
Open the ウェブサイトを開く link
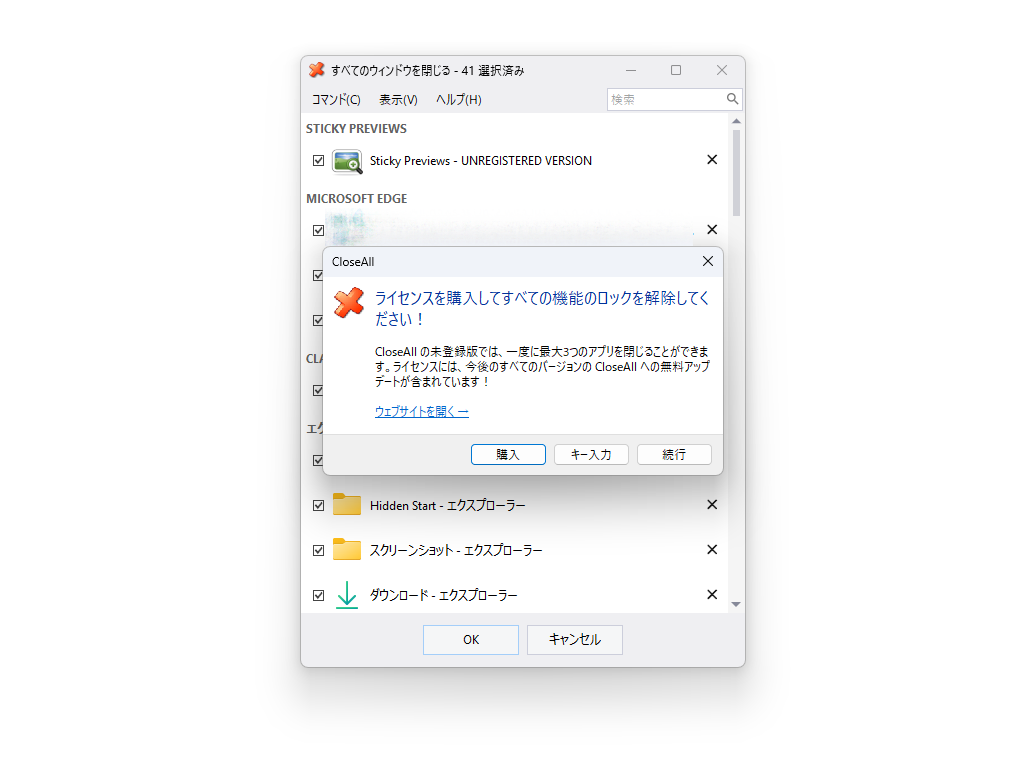tap(421, 411)
